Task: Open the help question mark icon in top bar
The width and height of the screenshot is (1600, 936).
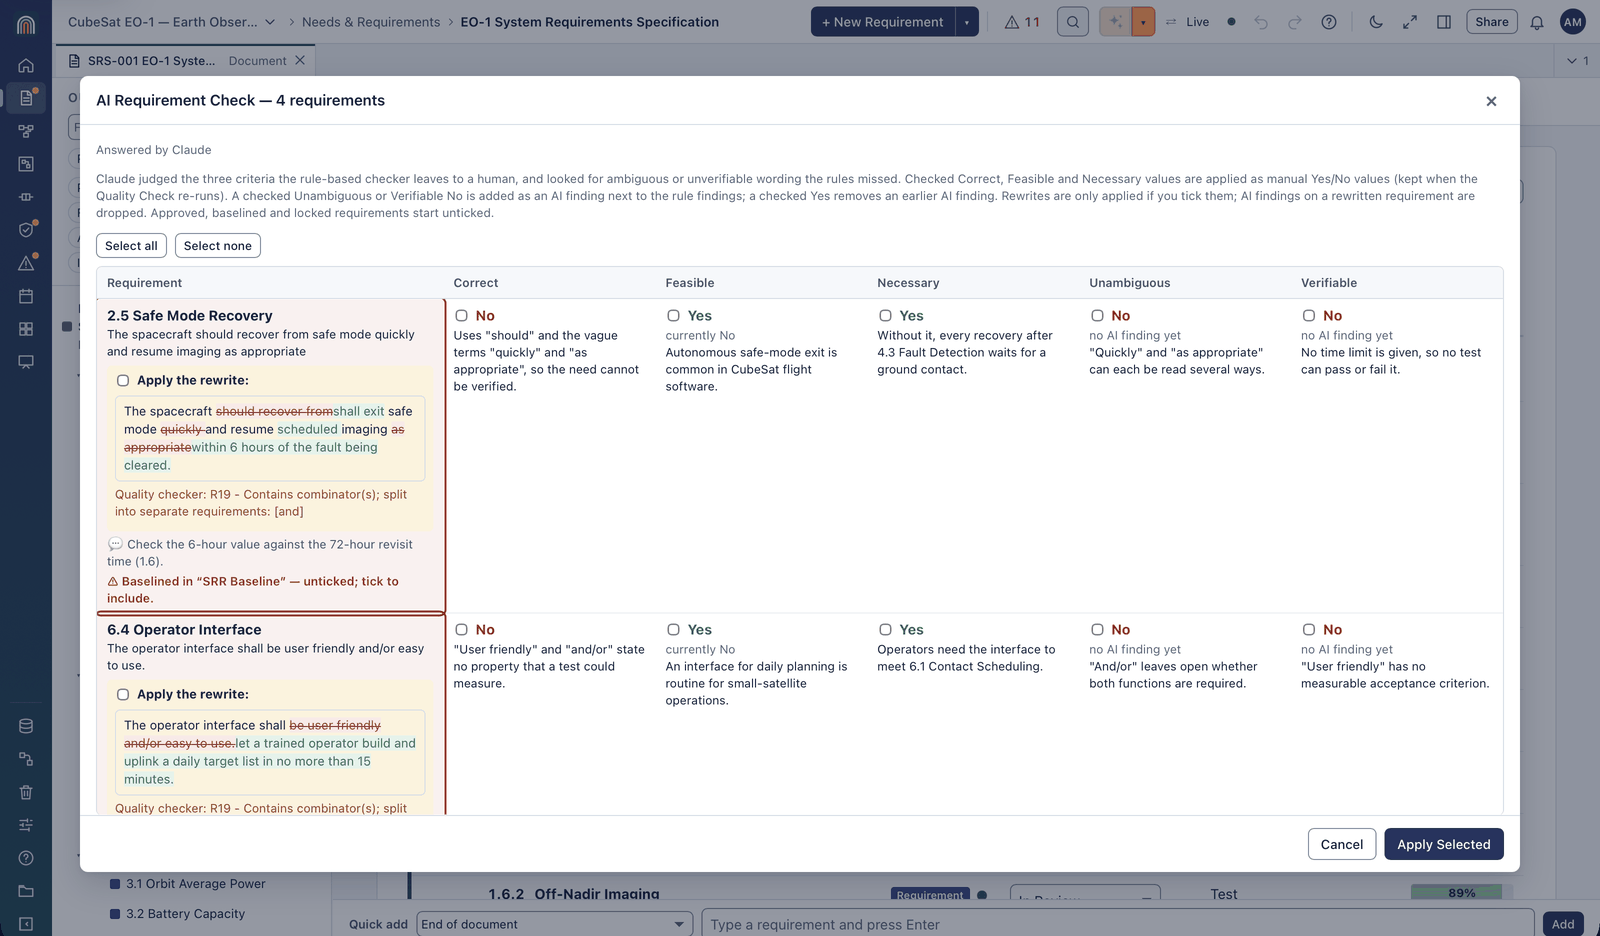Action: (1329, 22)
